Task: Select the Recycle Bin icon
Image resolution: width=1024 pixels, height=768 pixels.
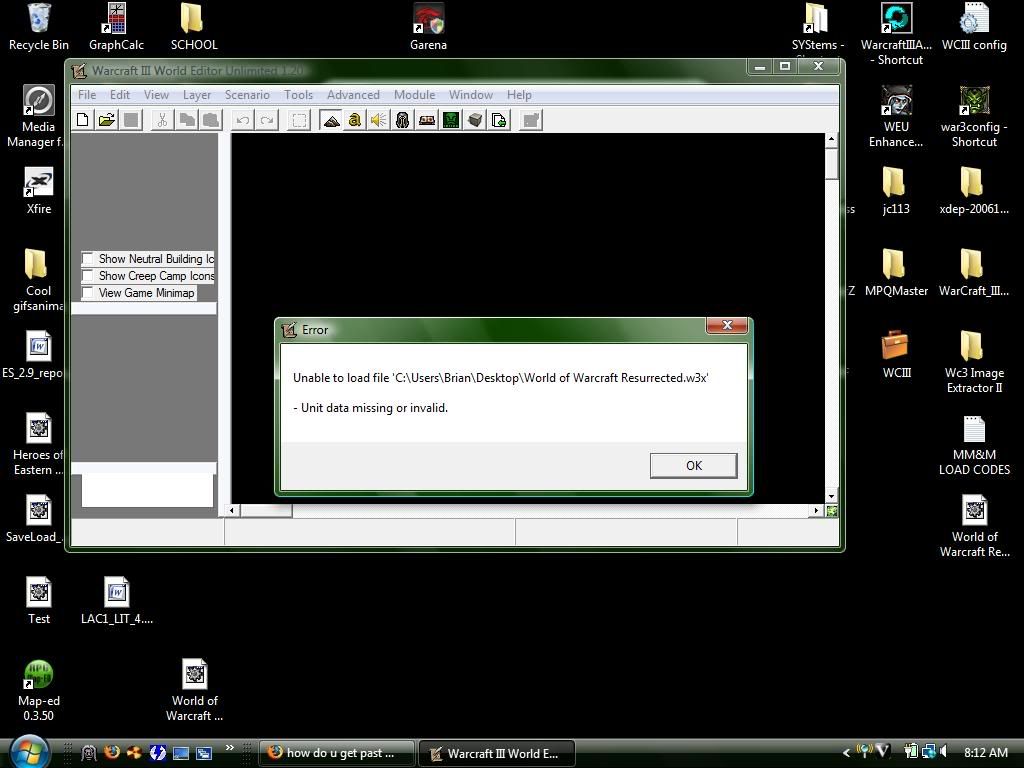Action: click(39, 27)
